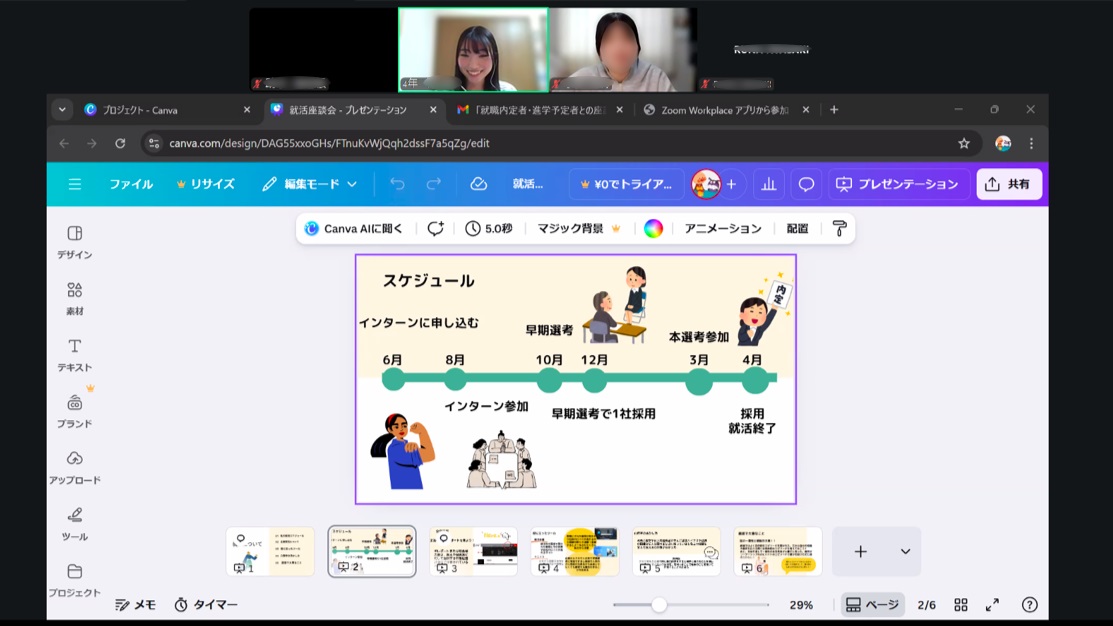Select the テキスト tool in sidebar
This screenshot has height=626, width=1113.
click(74, 354)
